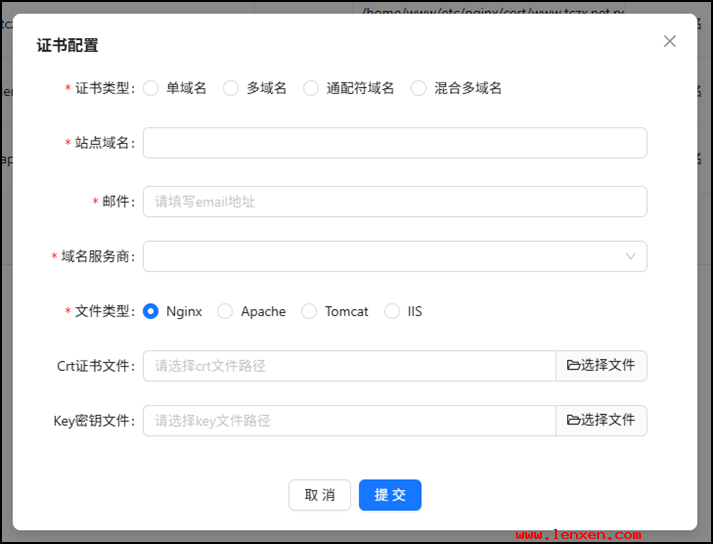Click the 取消 cancel button
This screenshot has height=544, width=713.
(x=320, y=495)
